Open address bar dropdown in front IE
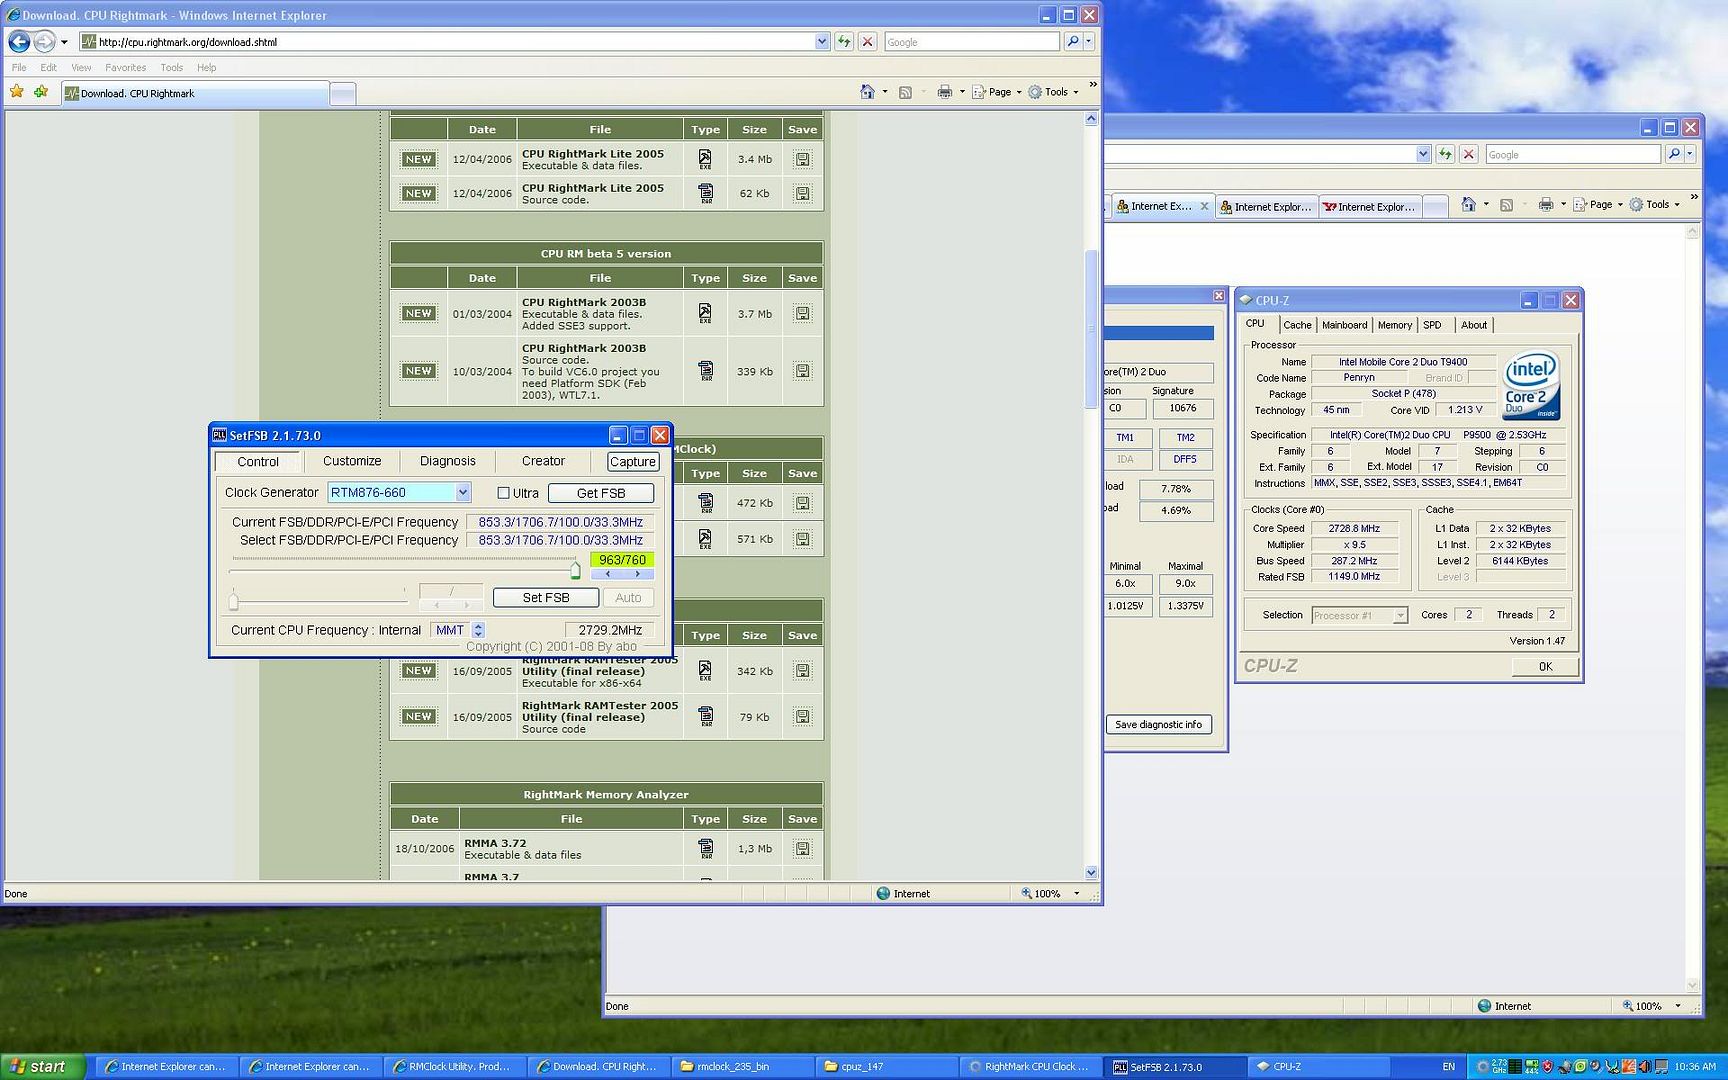1728x1080 pixels. pyautogui.click(x=822, y=42)
